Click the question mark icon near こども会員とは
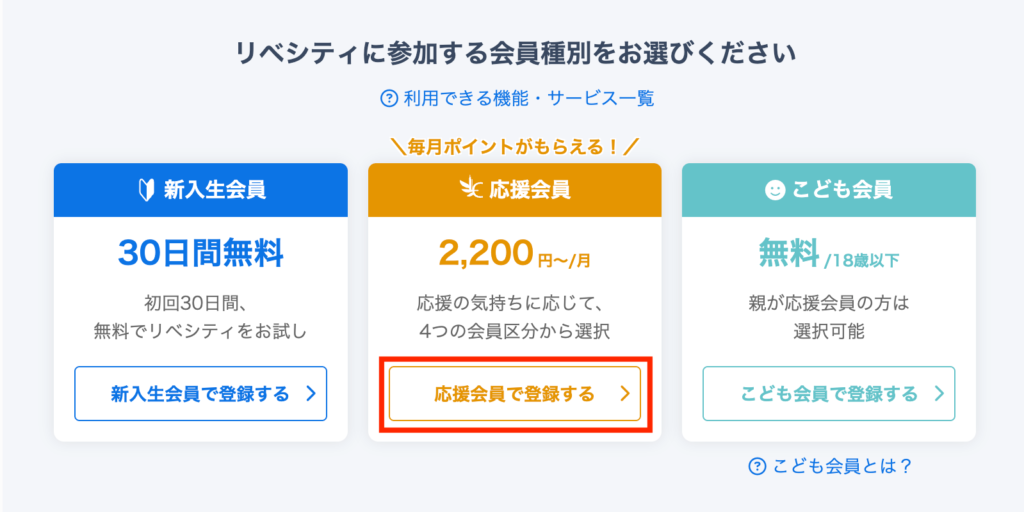 pyautogui.click(x=757, y=466)
